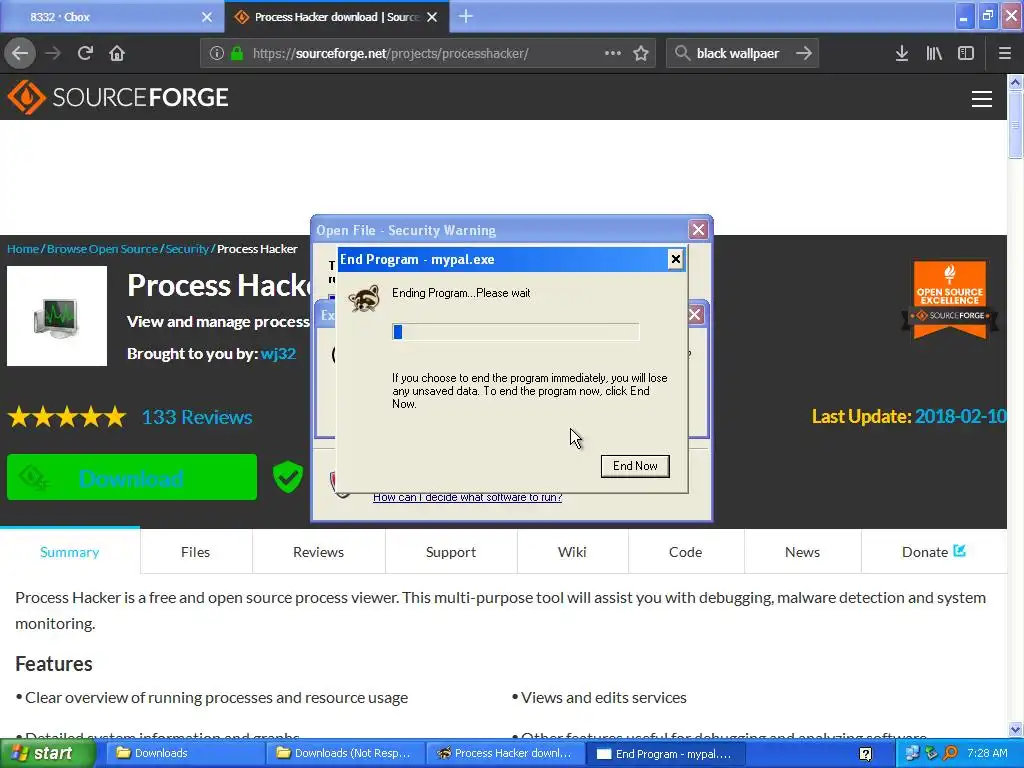The height and width of the screenshot is (768, 1024).
Task: Click the five-star rating
Action: (x=67, y=417)
